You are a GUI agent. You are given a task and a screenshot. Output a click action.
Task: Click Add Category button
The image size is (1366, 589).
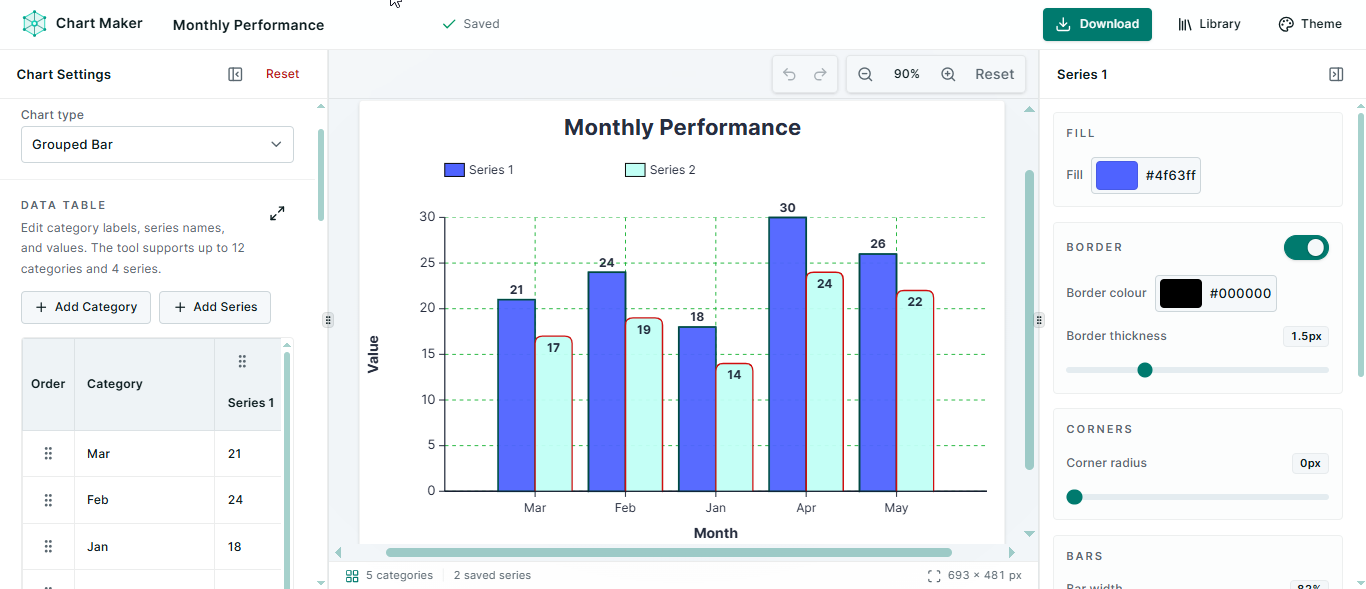click(86, 307)
